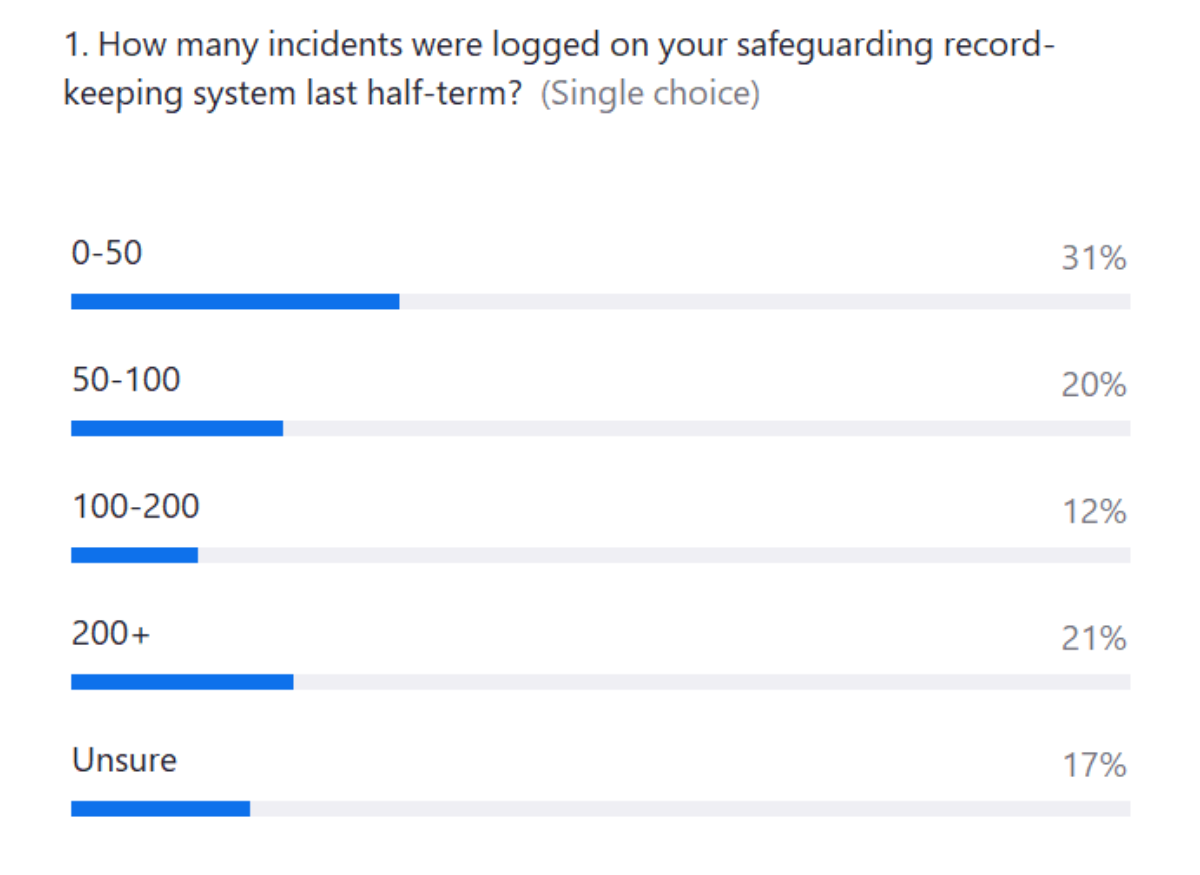The height and width of the screenshot is (875, 1200).
Task: Click the 17% result value
Action: [x=1094, y=766]
